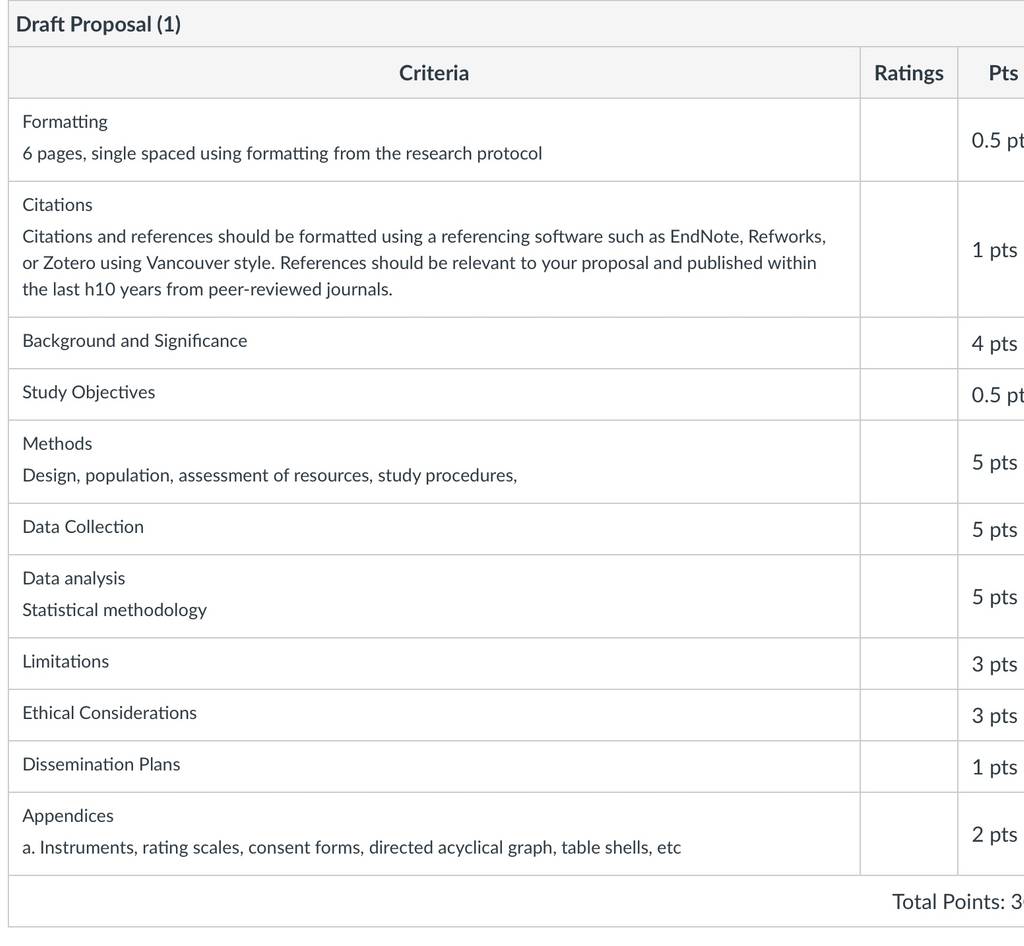Click the Formatting criterion title

pos(65,122)
